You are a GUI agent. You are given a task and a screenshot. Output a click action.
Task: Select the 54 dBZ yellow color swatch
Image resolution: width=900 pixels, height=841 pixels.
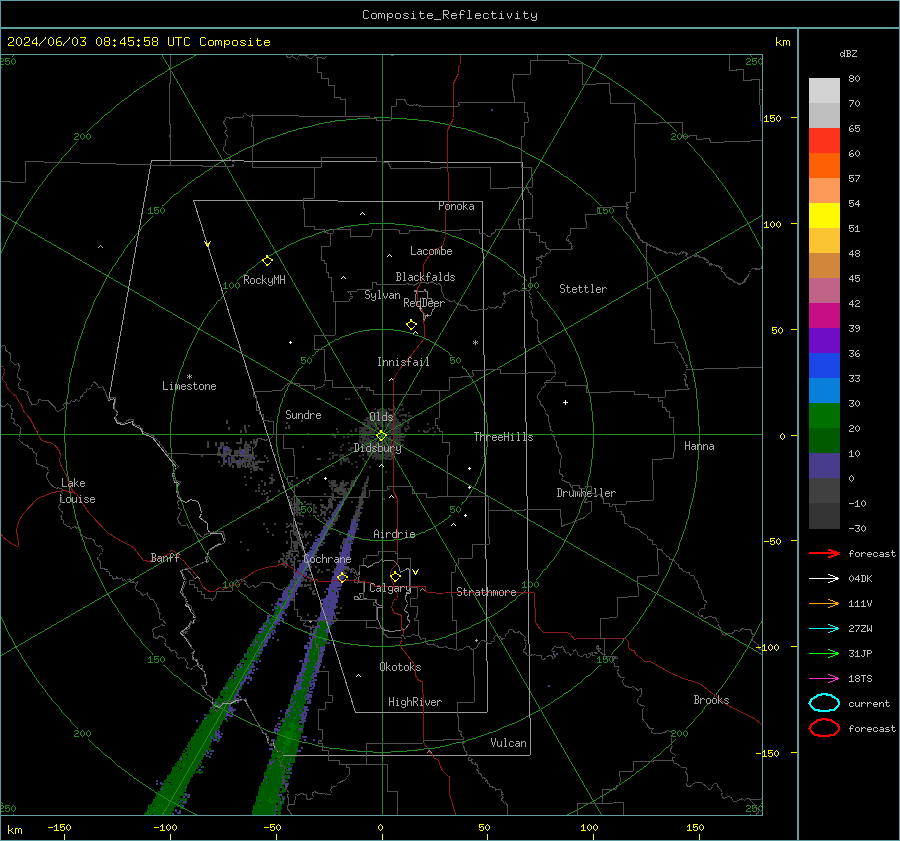(824, 215)
